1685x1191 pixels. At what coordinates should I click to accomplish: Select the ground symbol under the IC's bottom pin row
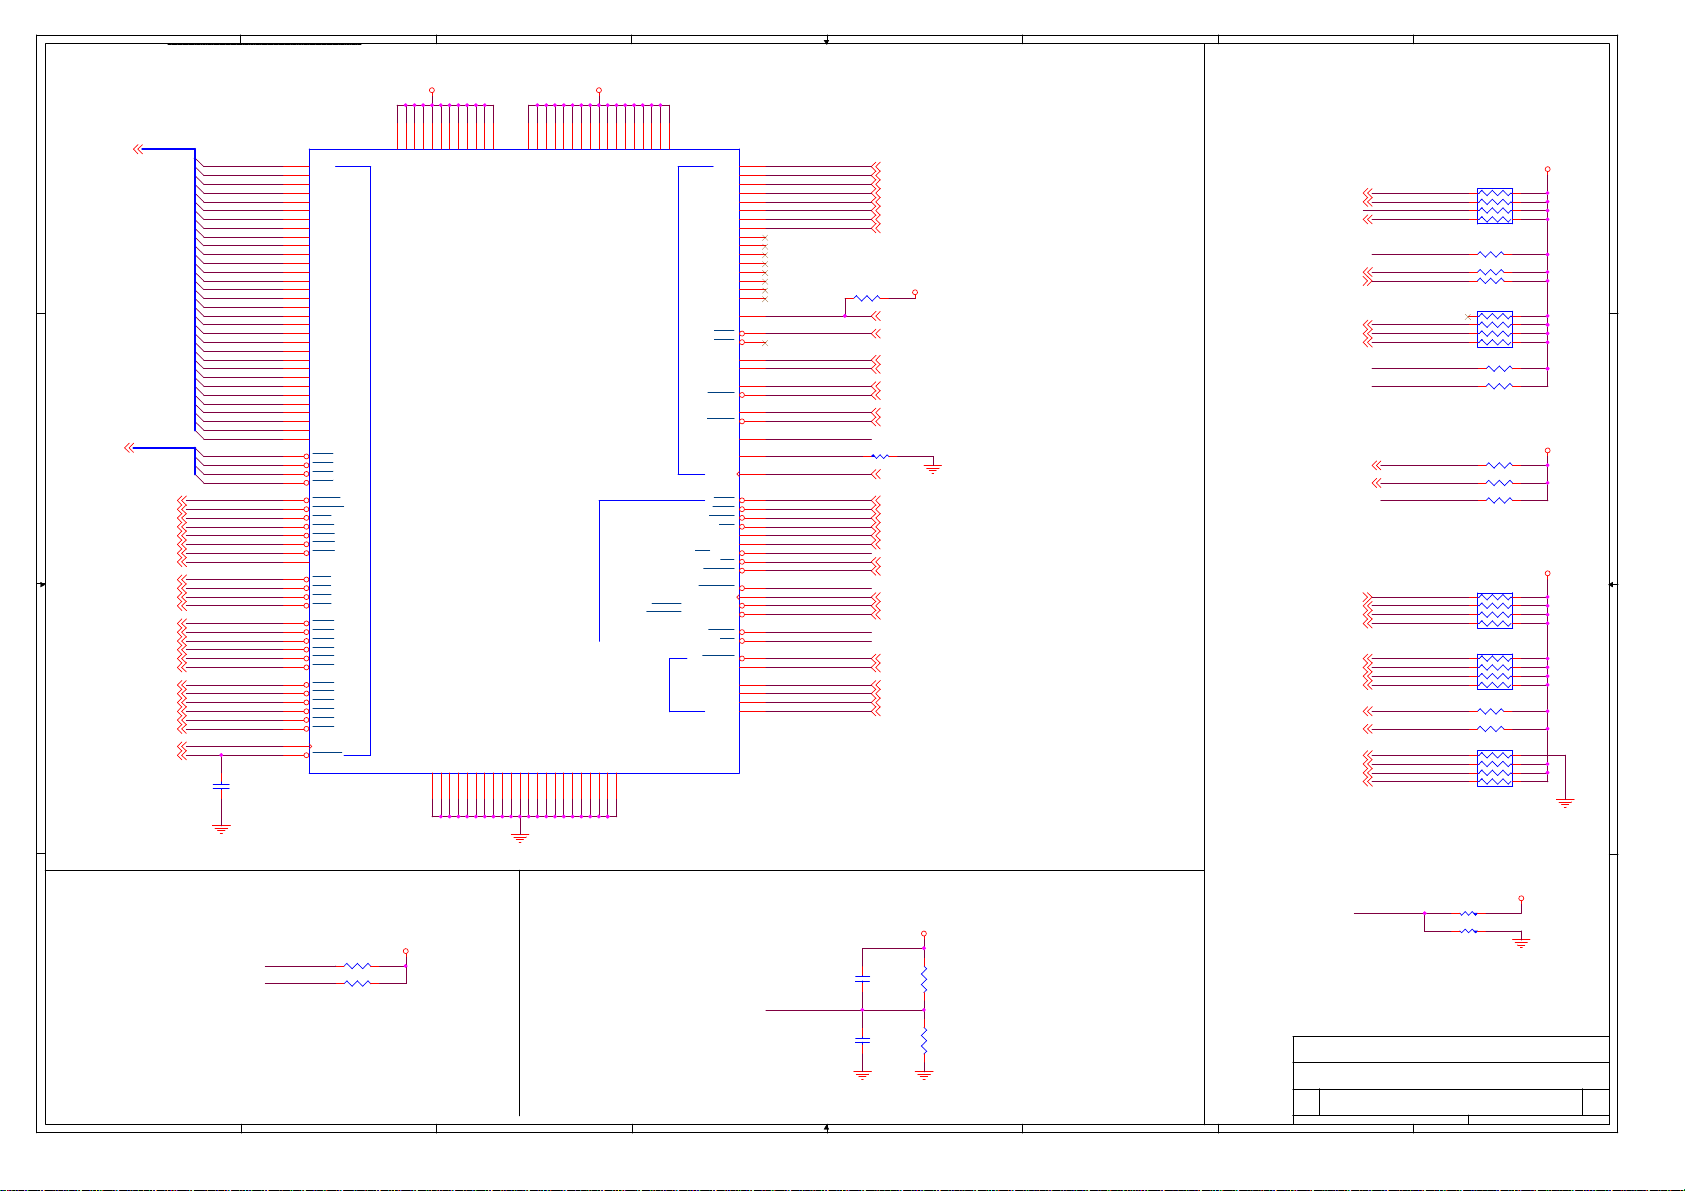point(520,836)
